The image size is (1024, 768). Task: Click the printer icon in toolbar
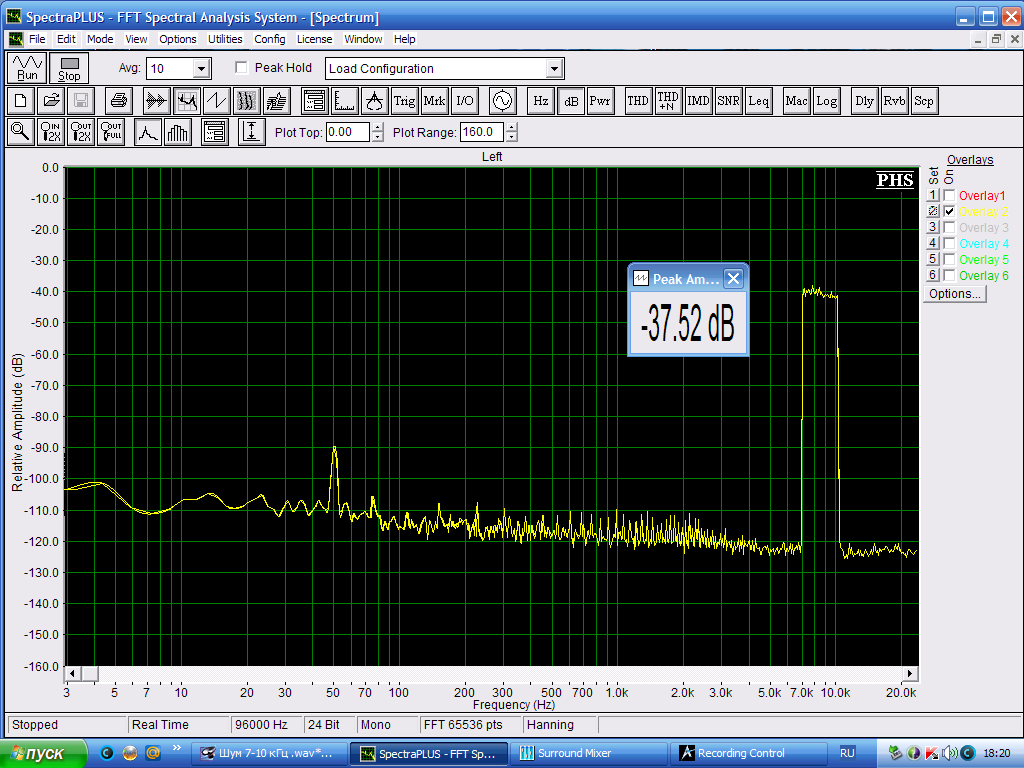[x=119, y=101]
